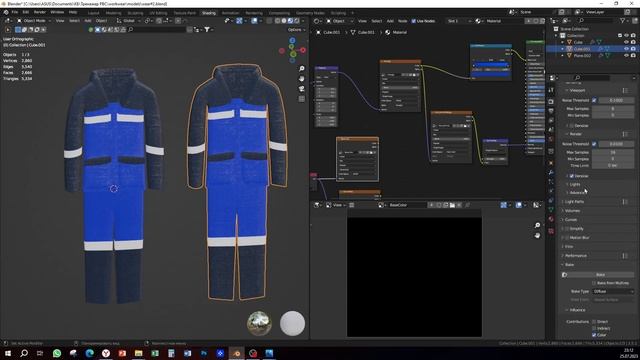This screenshot has height=360, width=640.
Task: Expand the Performance panel
Action: point(576,256)
